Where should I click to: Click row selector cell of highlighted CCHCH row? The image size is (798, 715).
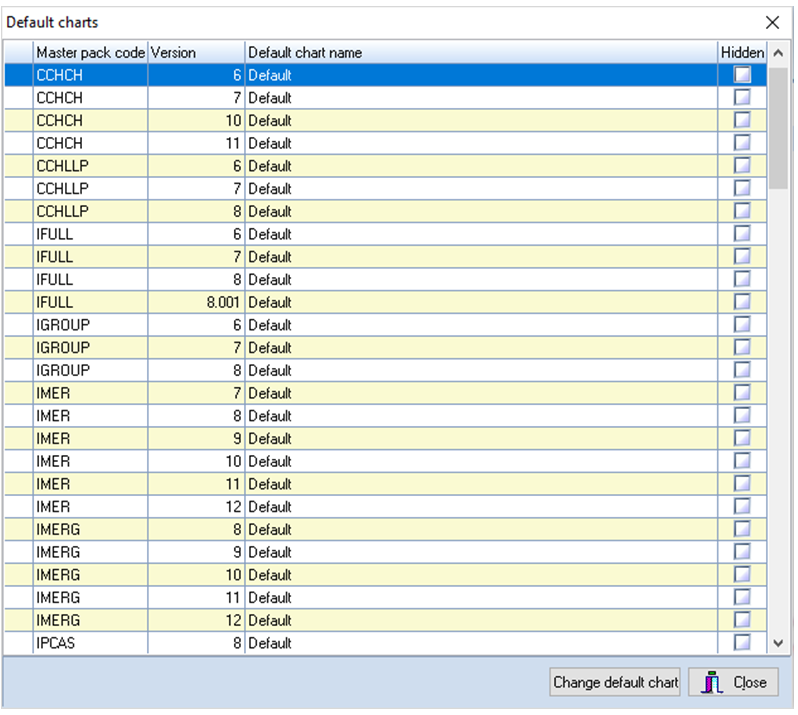click(x=19, y=75)
